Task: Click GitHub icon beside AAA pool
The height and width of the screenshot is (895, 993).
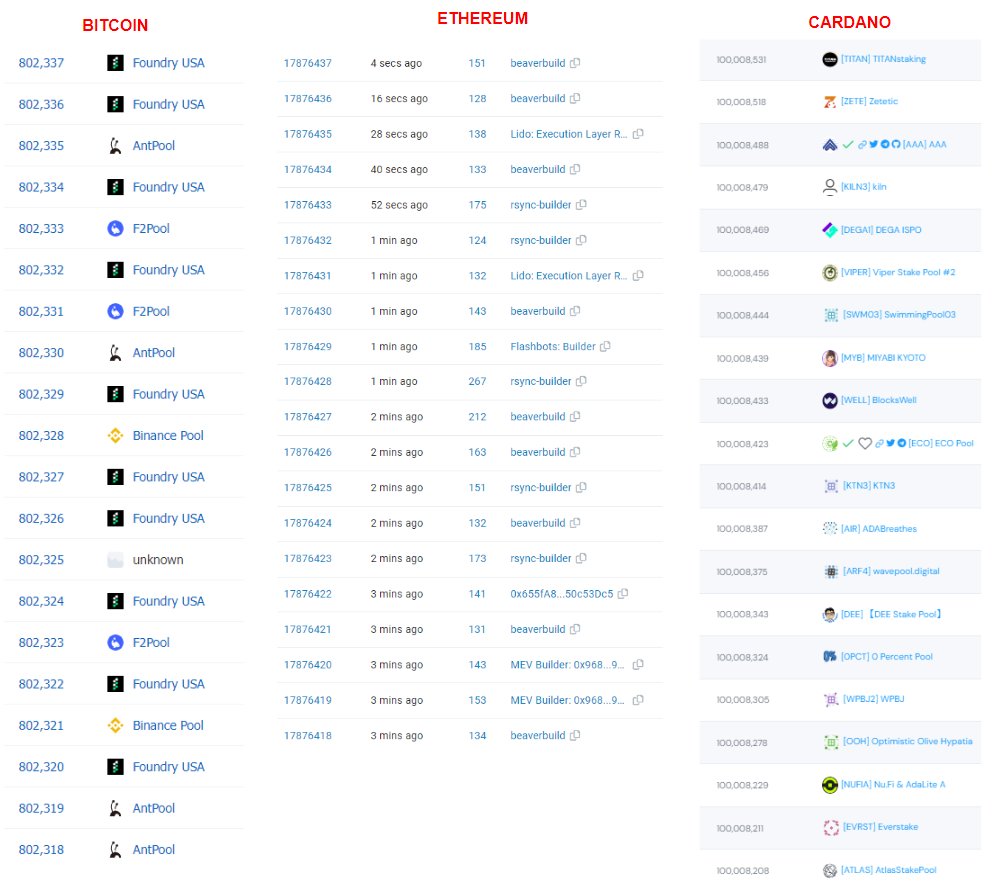Action: pos(896,142)
